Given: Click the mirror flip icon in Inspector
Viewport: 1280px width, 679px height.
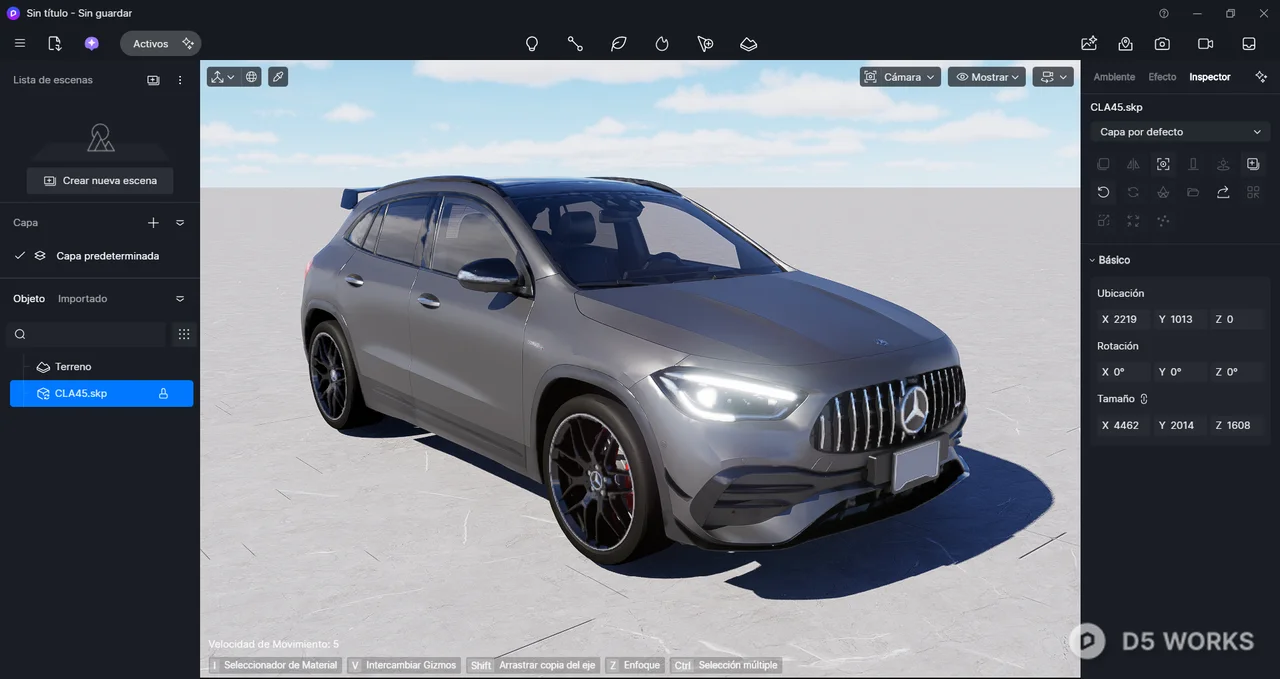Looking at the screenshot, I should tap(1133, 164).
